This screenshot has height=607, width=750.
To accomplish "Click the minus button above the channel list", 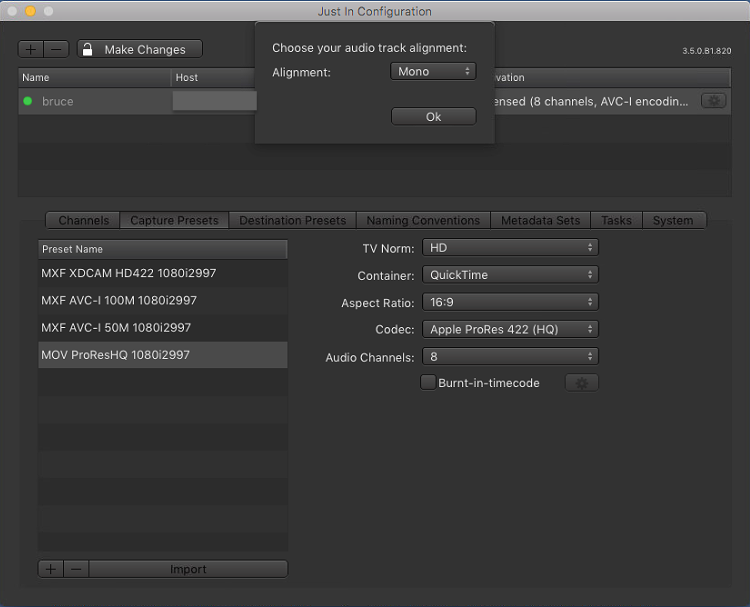I will 56,49.
